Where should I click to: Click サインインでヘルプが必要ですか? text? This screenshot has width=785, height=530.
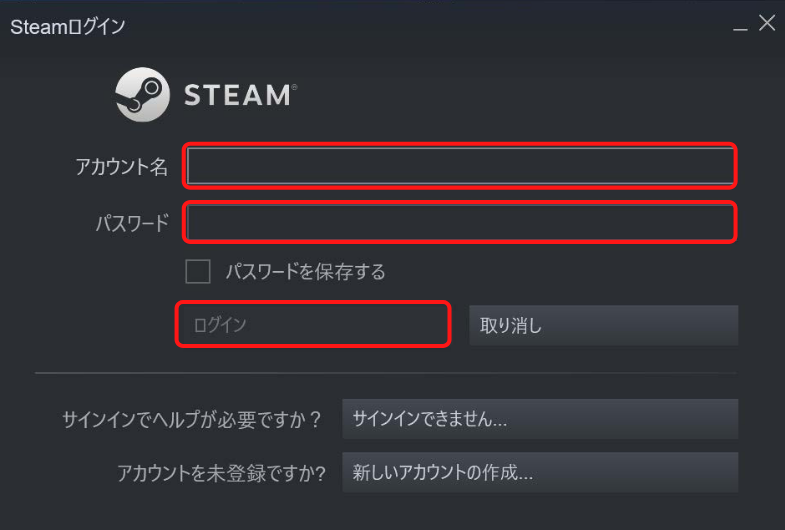tap(191, 419)
